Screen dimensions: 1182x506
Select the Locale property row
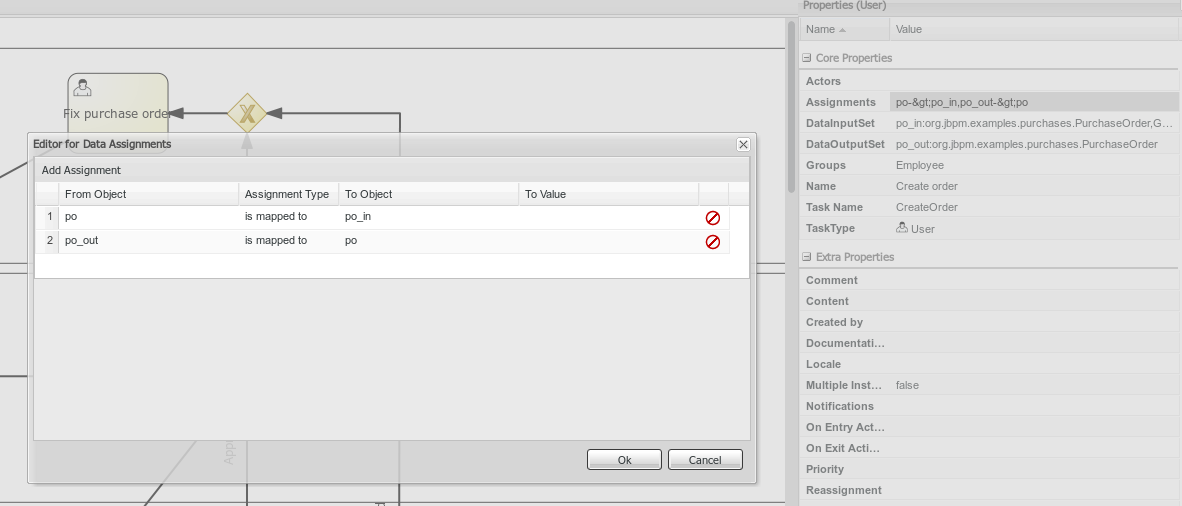989,365
